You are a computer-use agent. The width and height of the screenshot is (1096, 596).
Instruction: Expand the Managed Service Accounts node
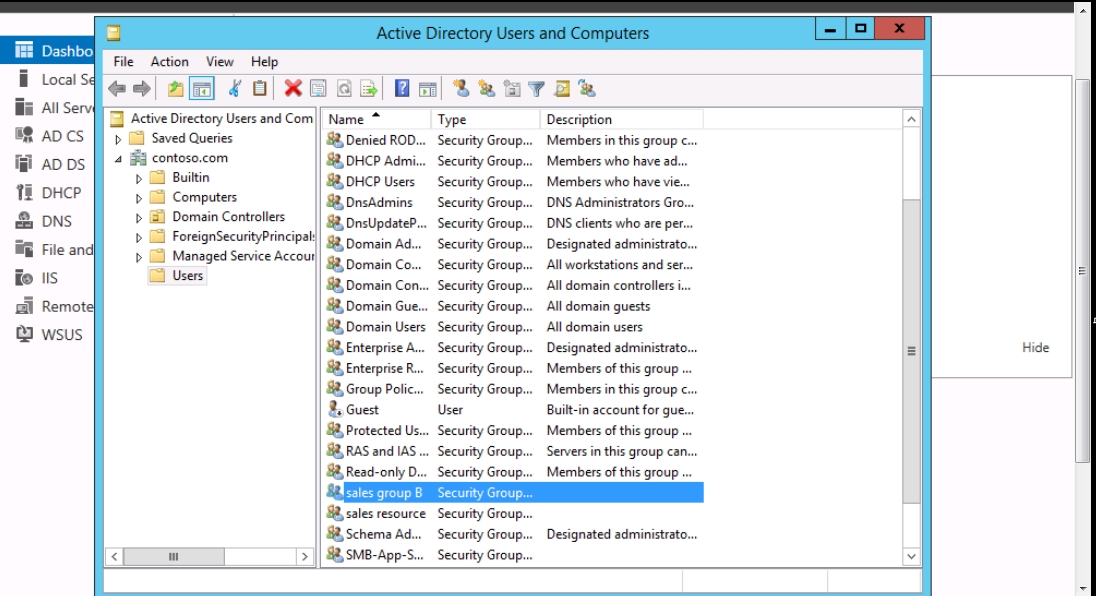pos(138,256)
